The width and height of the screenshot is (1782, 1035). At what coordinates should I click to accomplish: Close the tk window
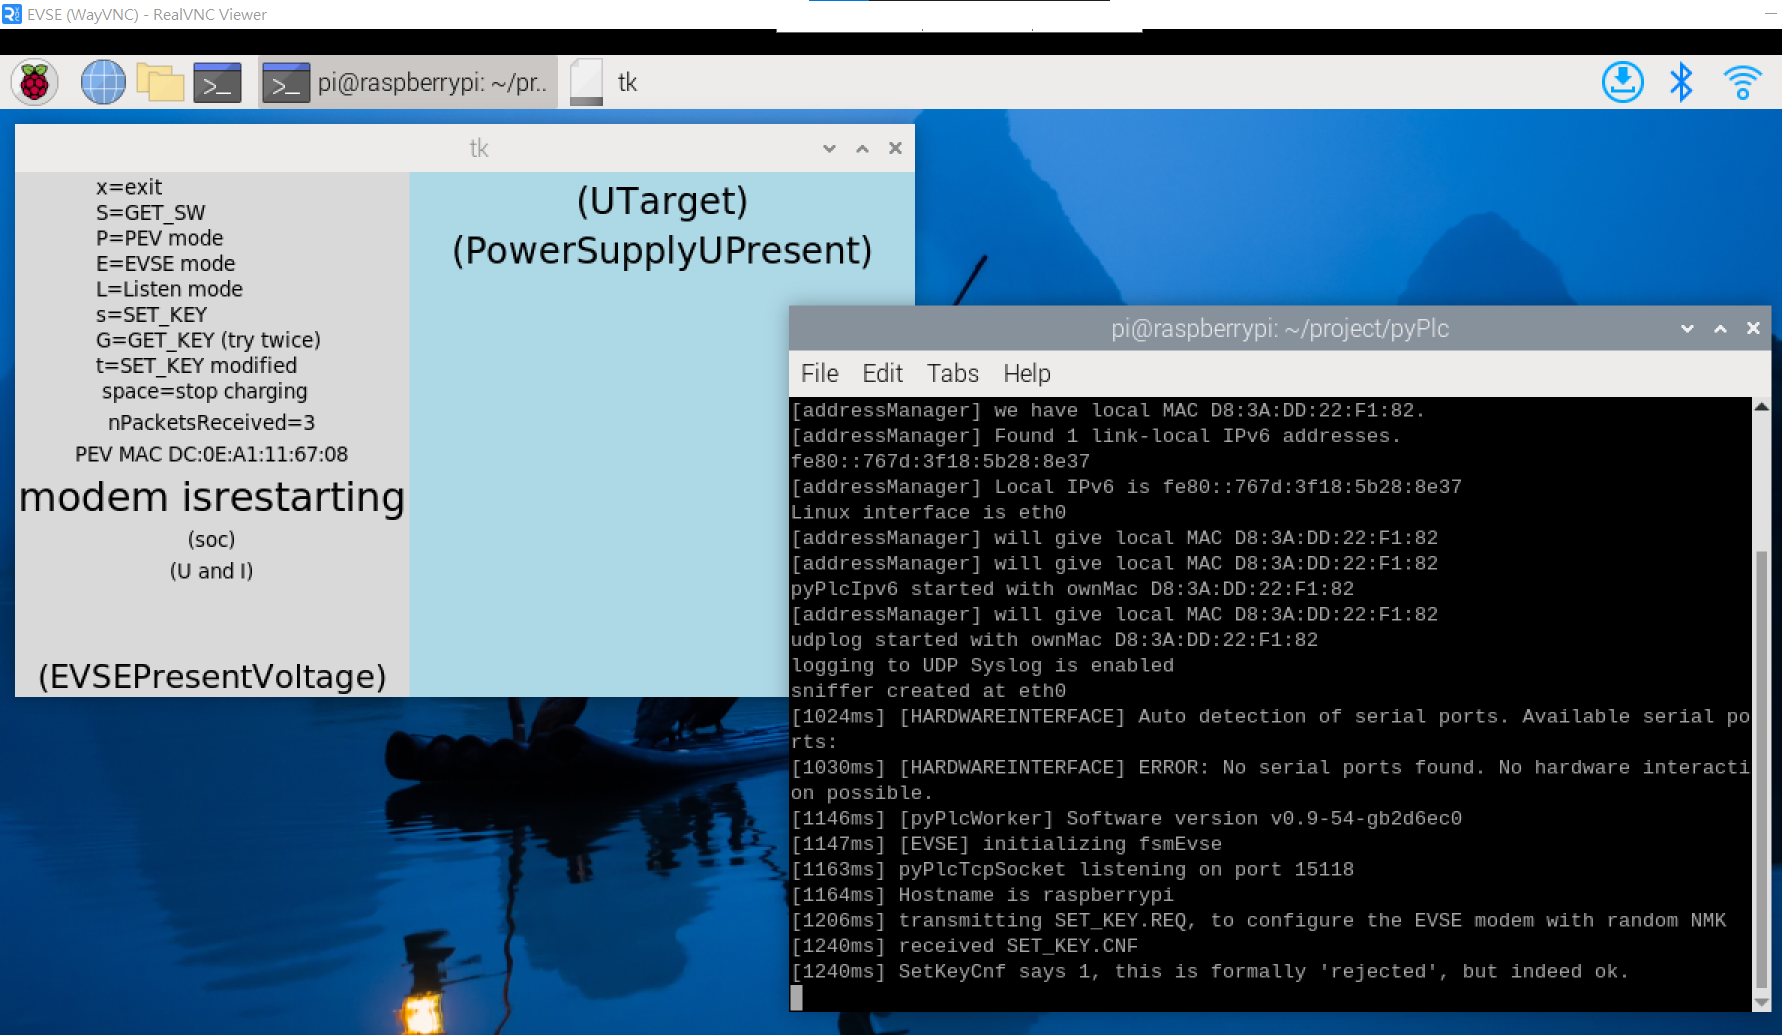click(895, 148)
